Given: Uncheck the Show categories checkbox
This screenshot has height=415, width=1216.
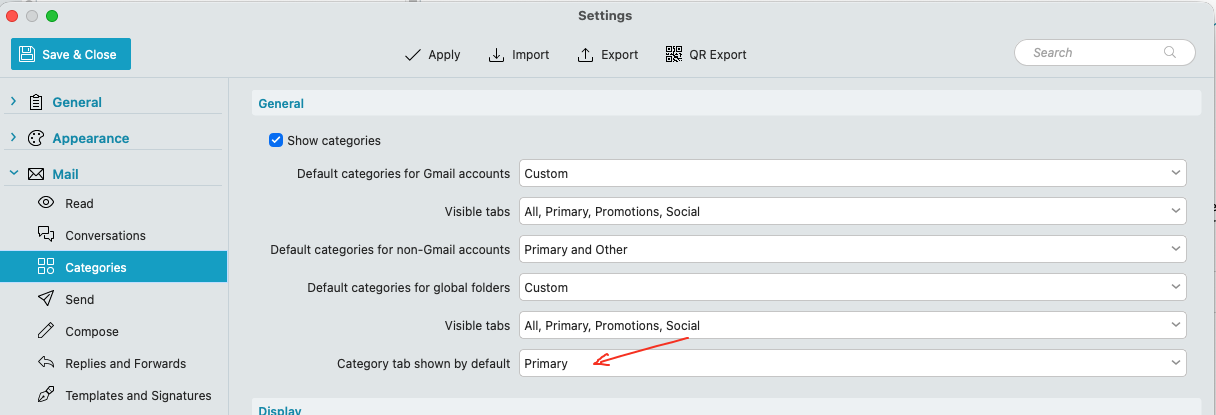Looking at the screenshot, I should [277, 141].
